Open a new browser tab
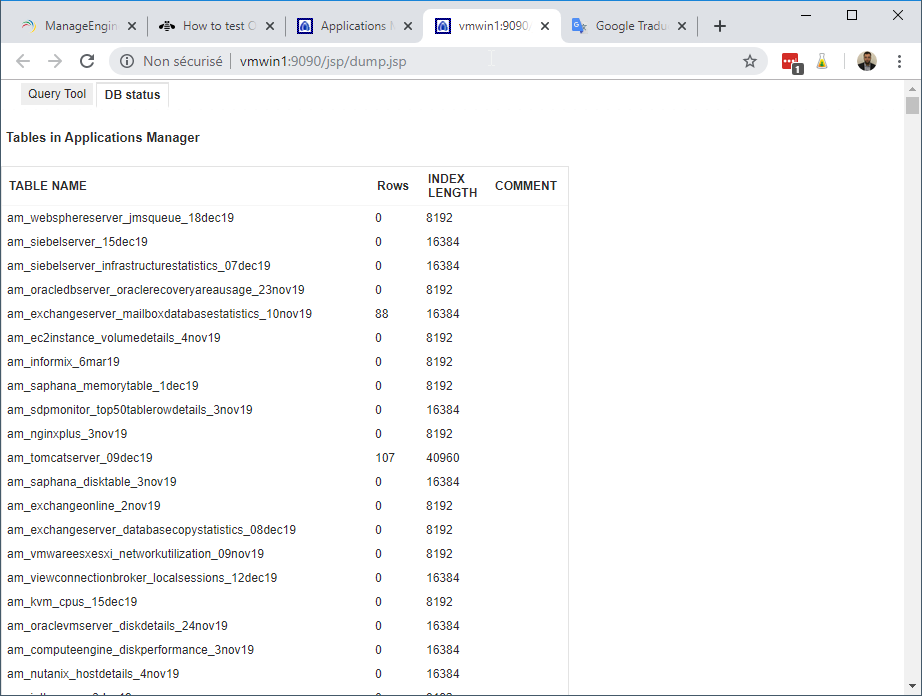The height and width of the screenshot is (696, 922). coord(720,26)
